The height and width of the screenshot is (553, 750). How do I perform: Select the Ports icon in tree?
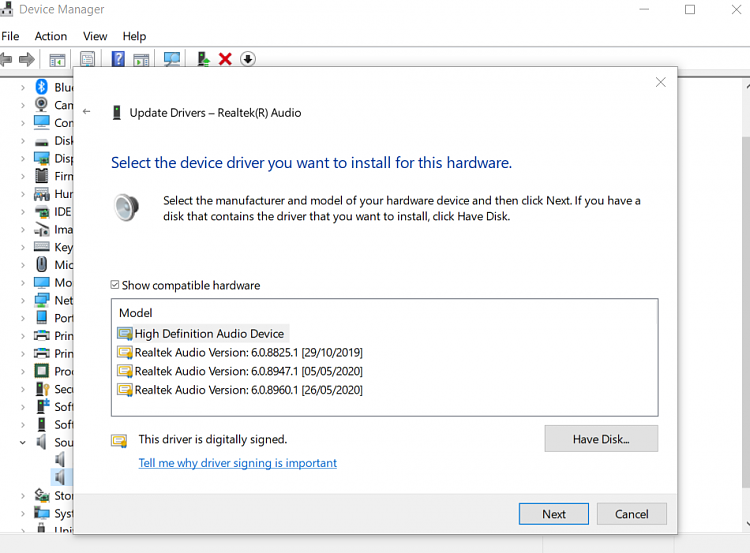click(42, 317)
